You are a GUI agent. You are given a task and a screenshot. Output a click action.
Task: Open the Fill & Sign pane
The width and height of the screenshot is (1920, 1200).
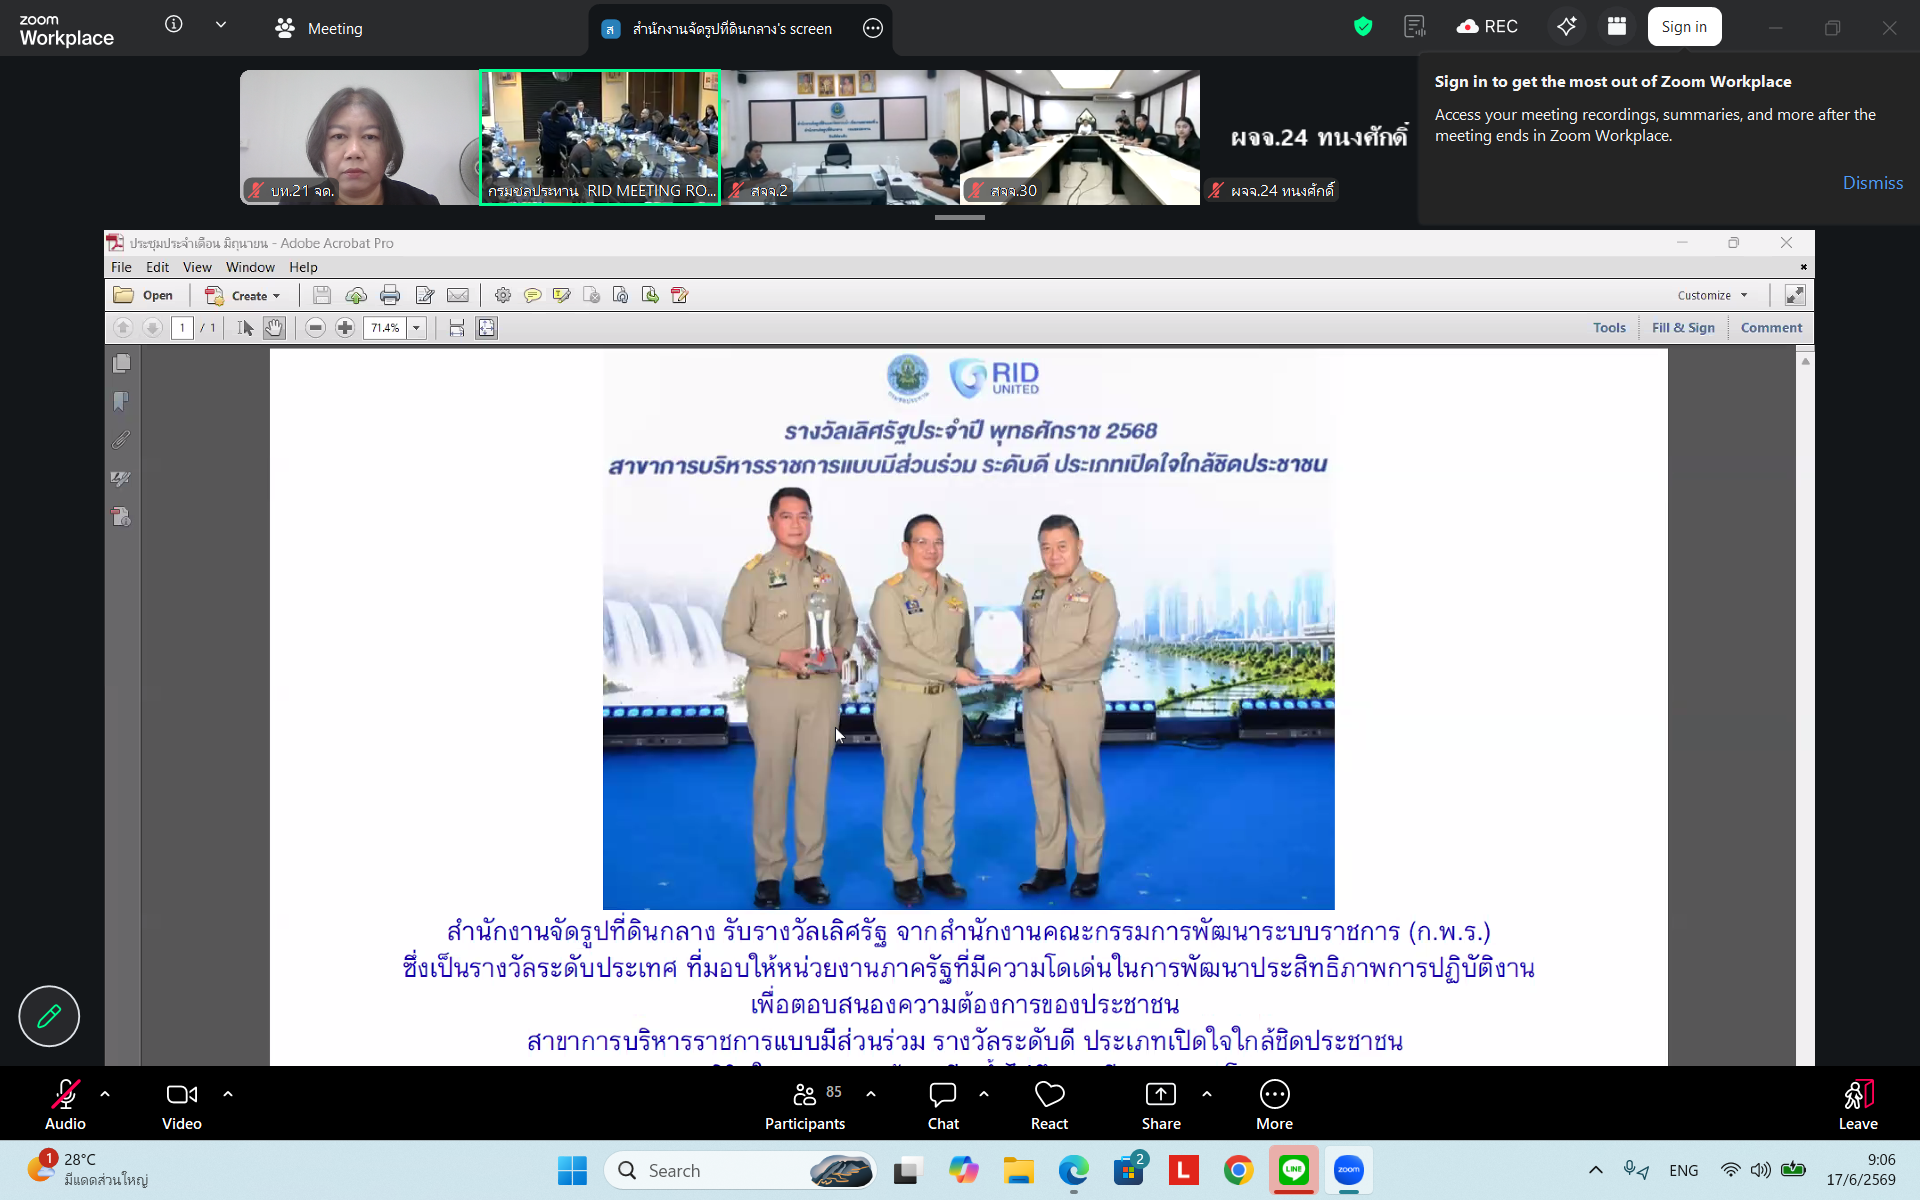[x=1683, y=328]
